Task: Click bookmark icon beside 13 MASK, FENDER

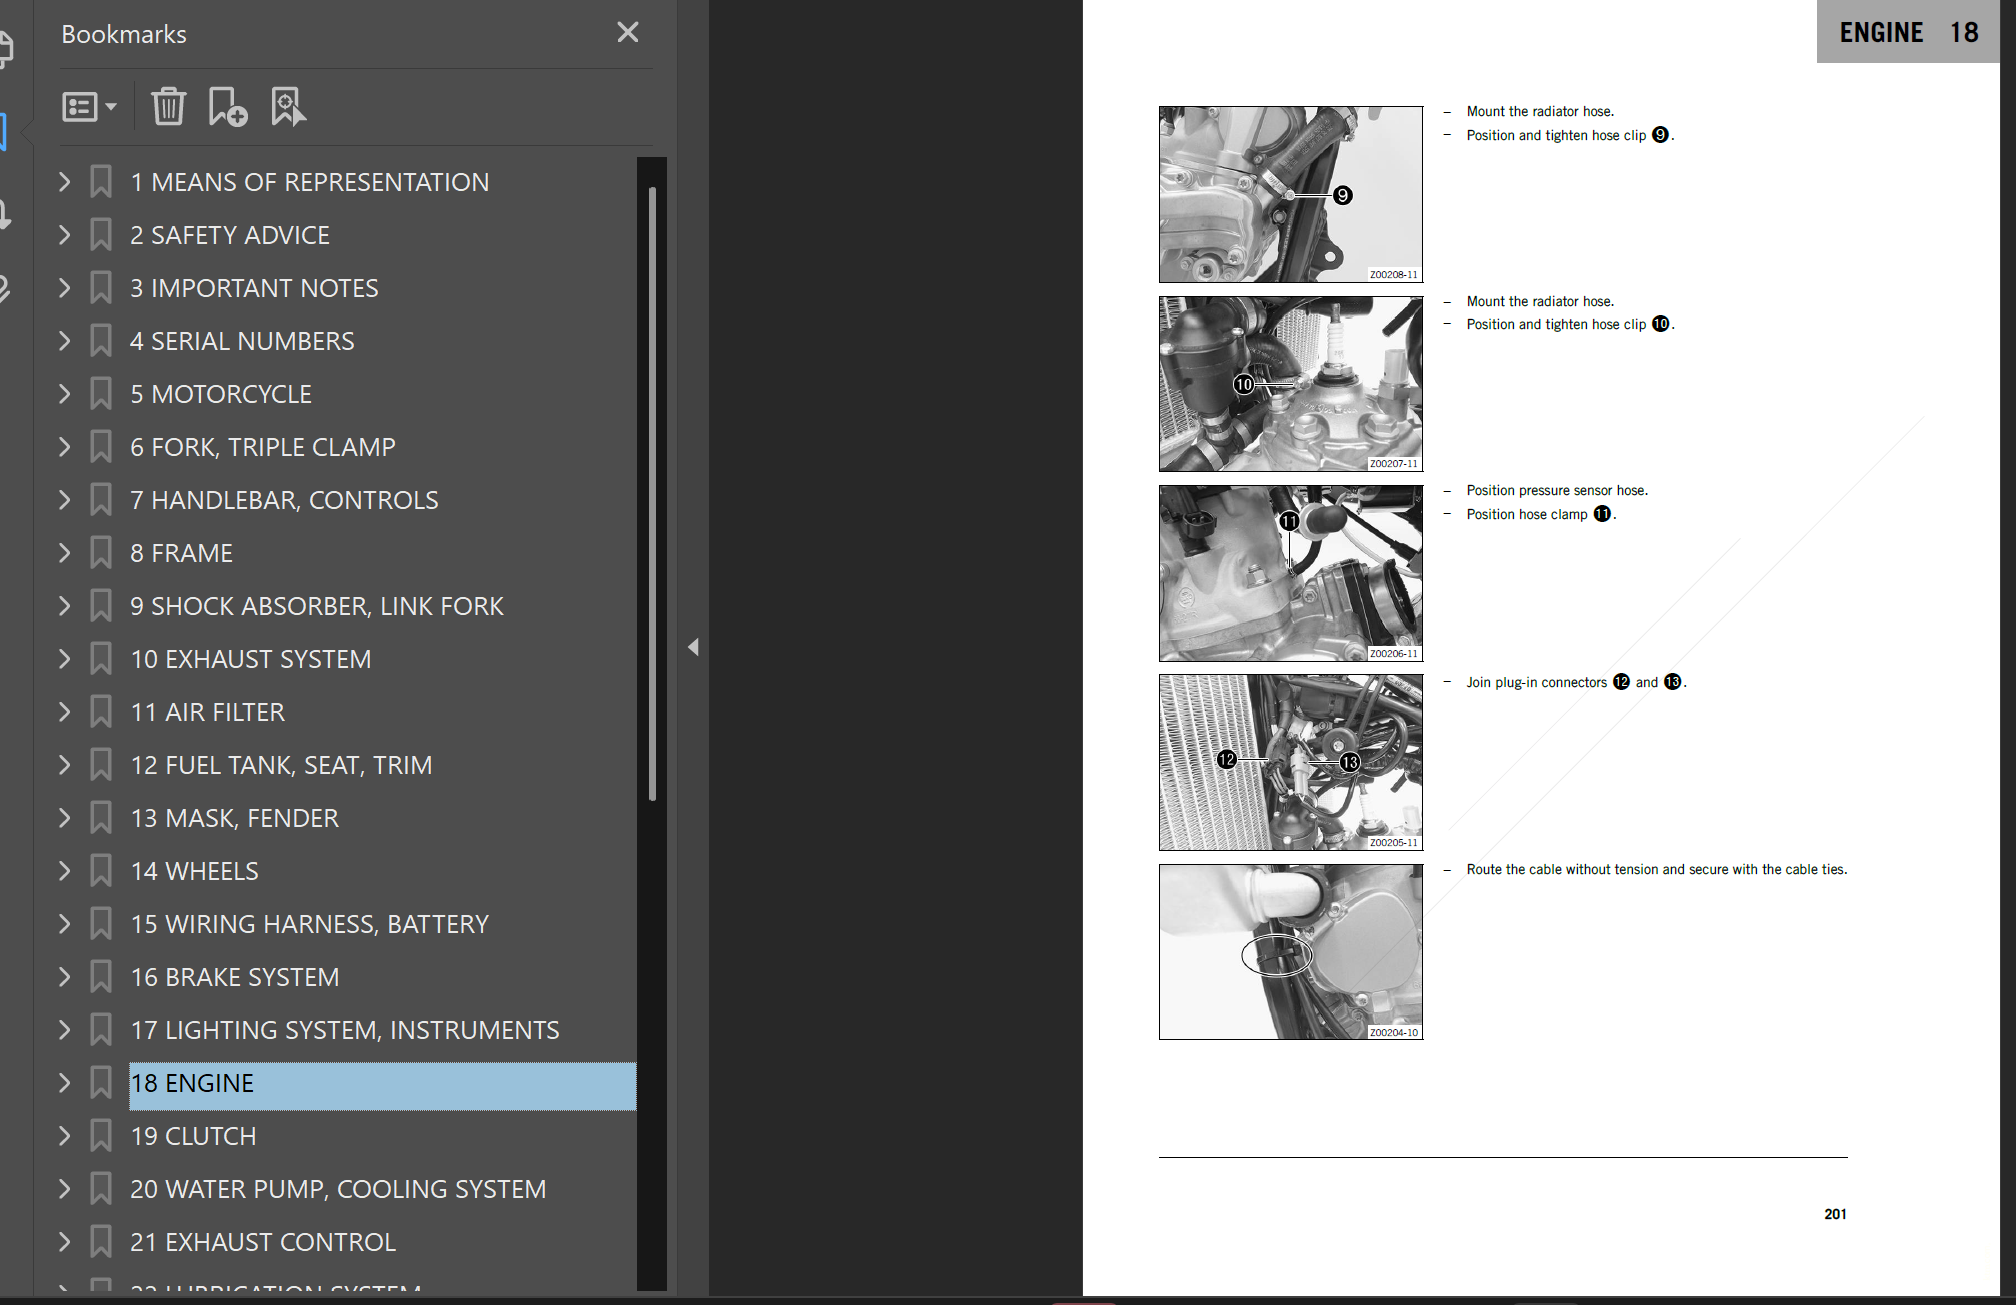Action: coord(101,818)
